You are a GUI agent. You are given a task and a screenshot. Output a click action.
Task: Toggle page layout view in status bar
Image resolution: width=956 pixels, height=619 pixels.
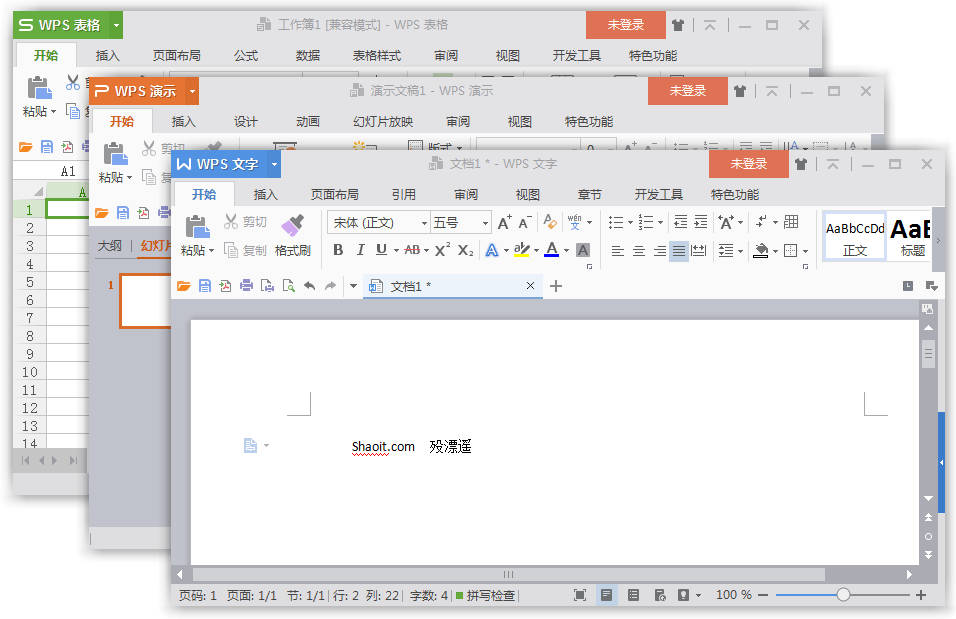coord(607,595)
